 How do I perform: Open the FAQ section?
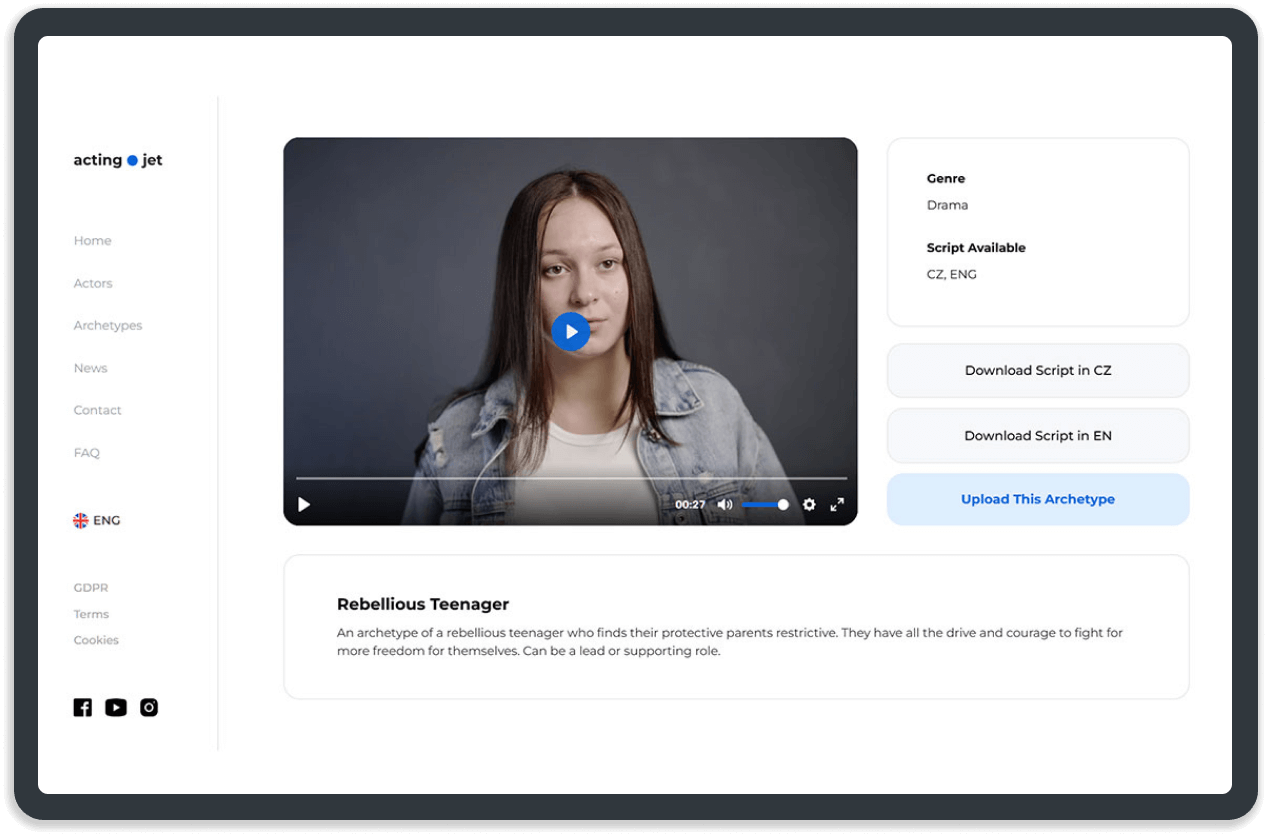coord(86,452)
